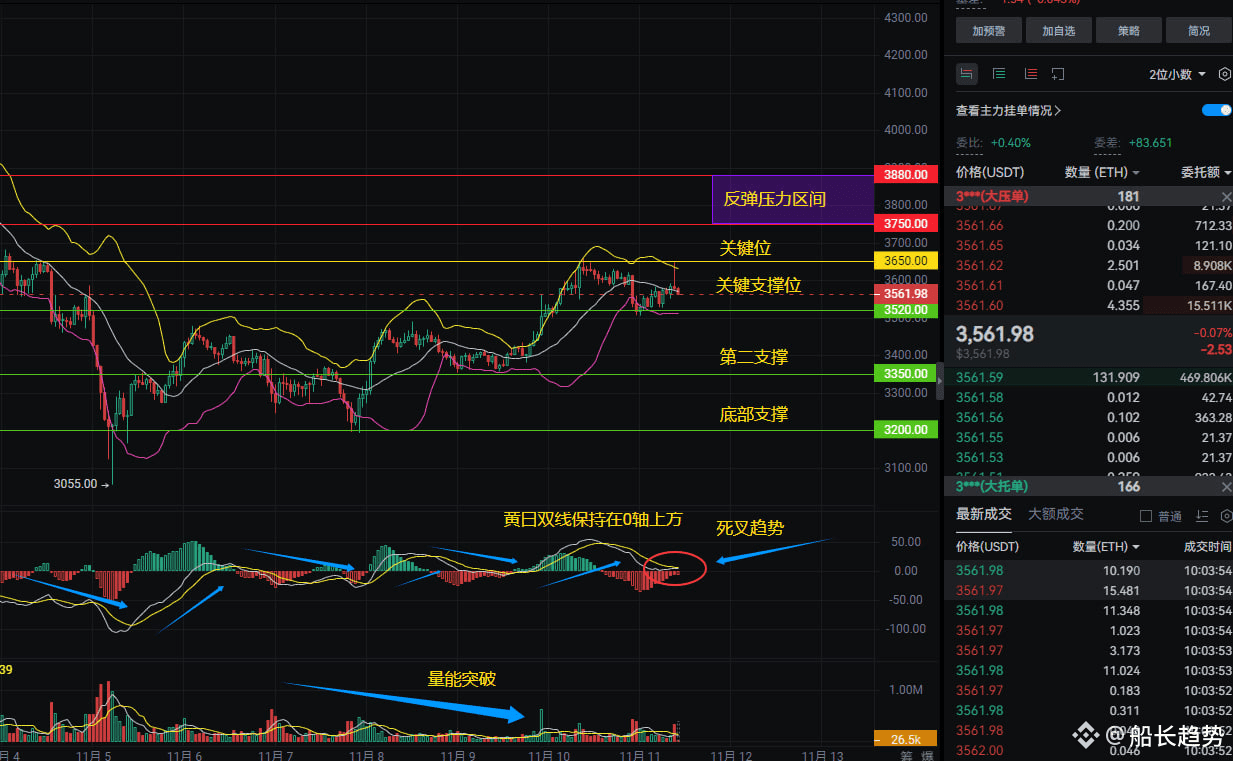Expand the 委托额 column dropdown
Viewport: 1233px width, 761px height.
tap(1206, 172)
